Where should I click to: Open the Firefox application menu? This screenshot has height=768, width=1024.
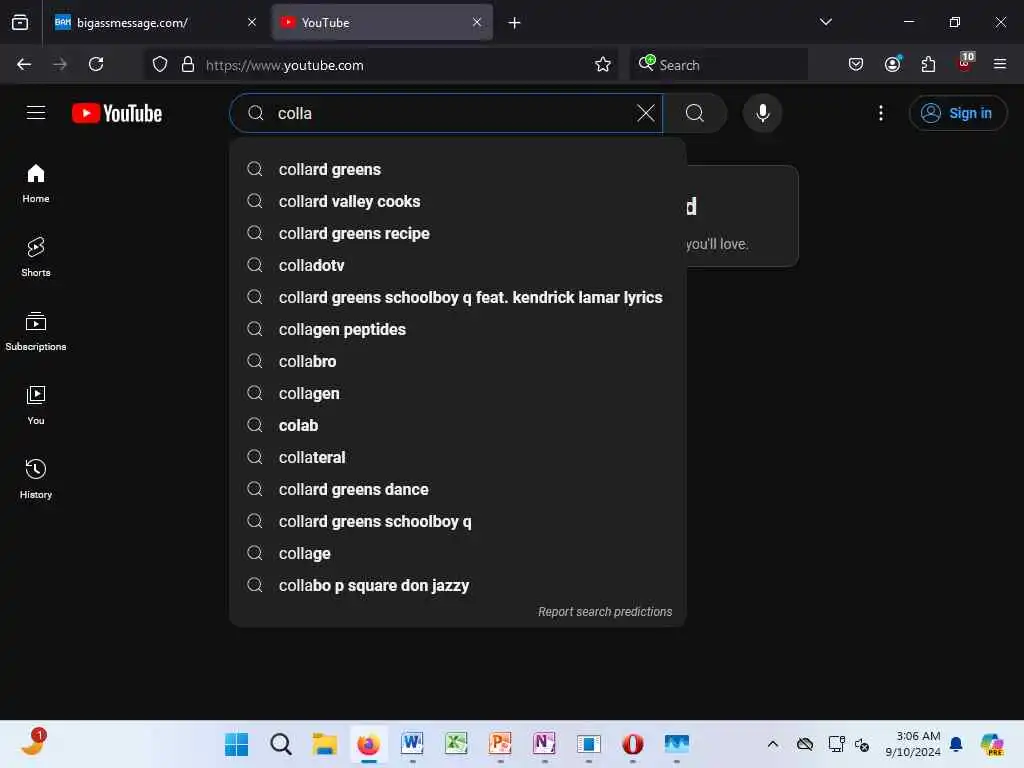click(x=1000, y=64)
